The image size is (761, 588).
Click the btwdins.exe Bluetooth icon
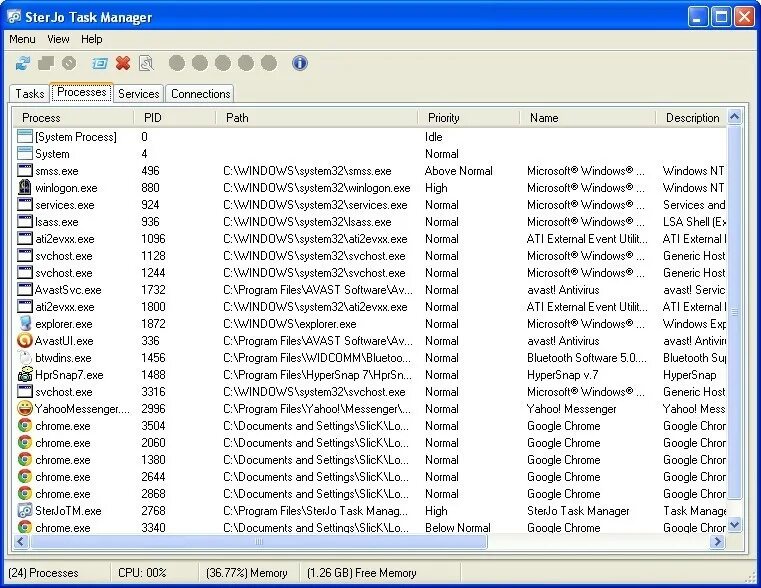point(25,358)
